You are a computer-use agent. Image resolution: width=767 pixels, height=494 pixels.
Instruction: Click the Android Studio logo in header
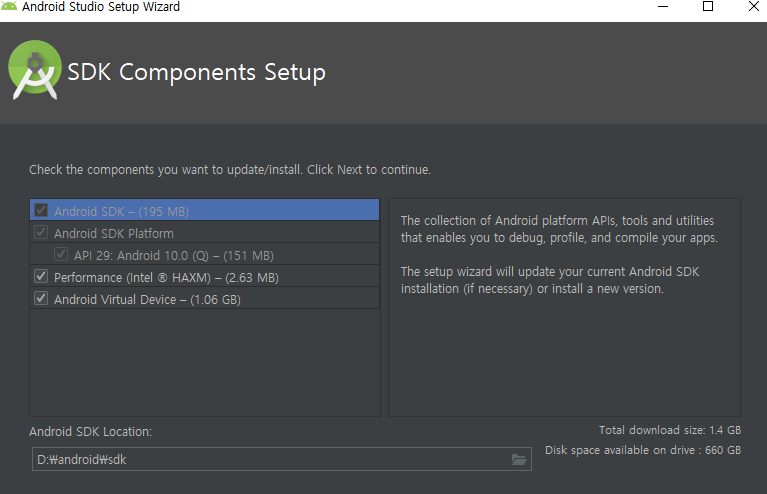[35, 70]
